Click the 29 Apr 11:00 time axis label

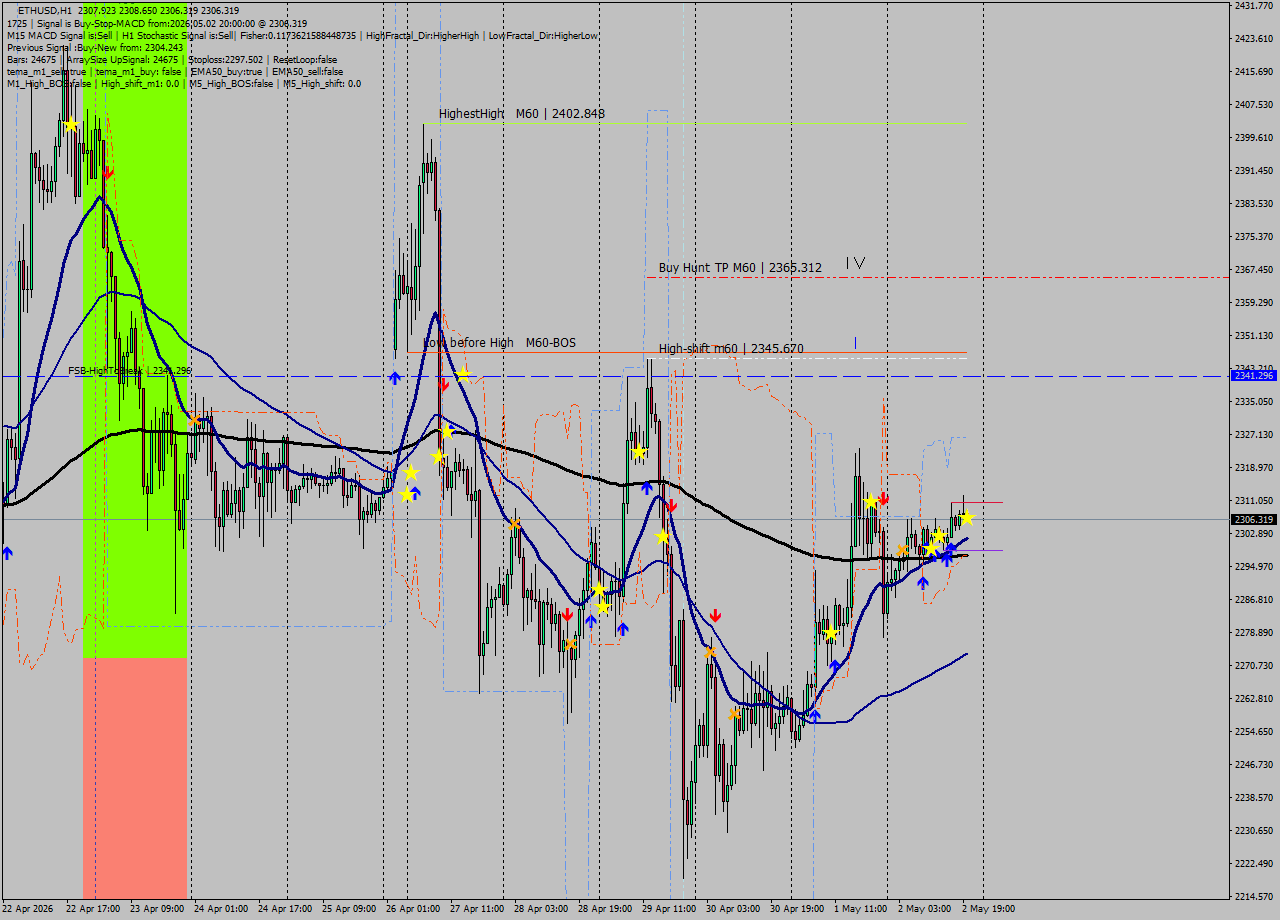tap(669, 909)
